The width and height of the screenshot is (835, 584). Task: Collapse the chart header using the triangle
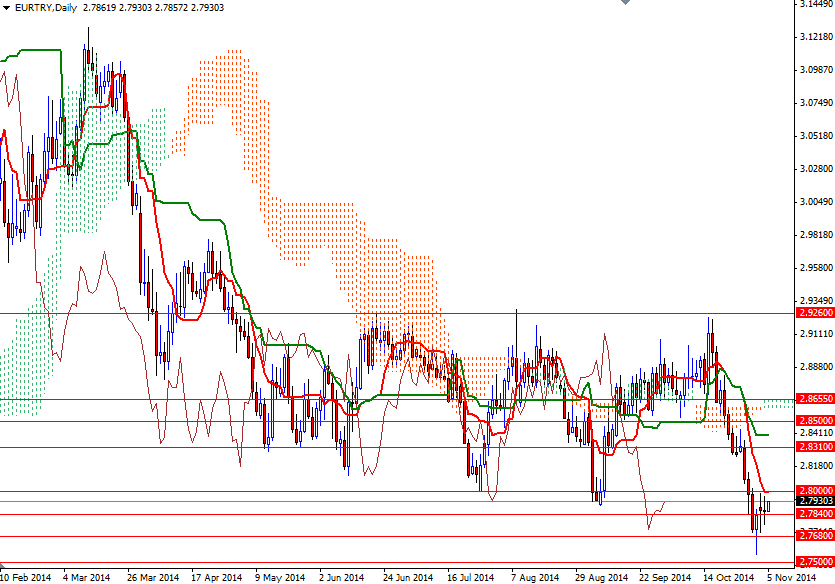[7, 7]
